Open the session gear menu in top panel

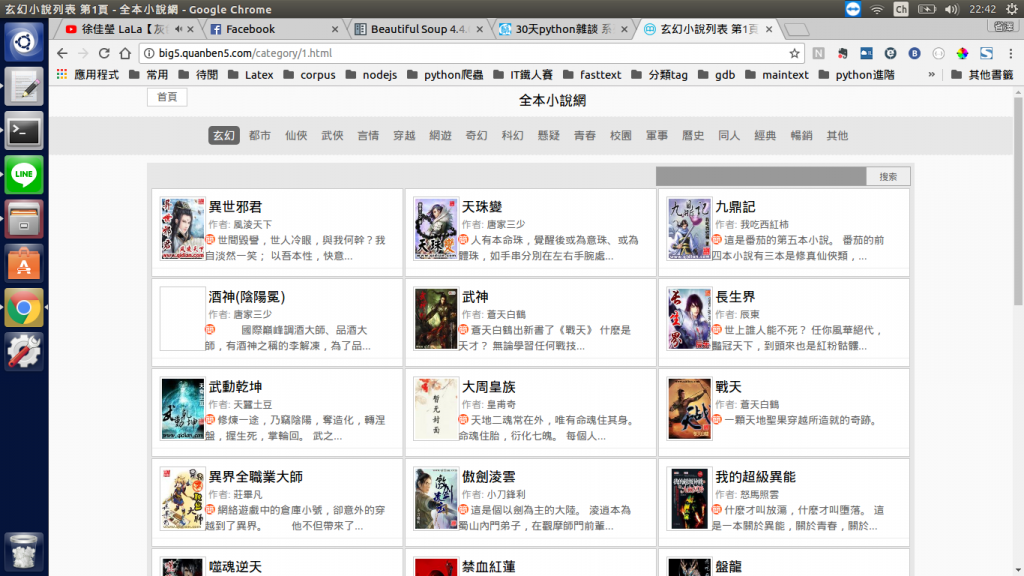1012,9
